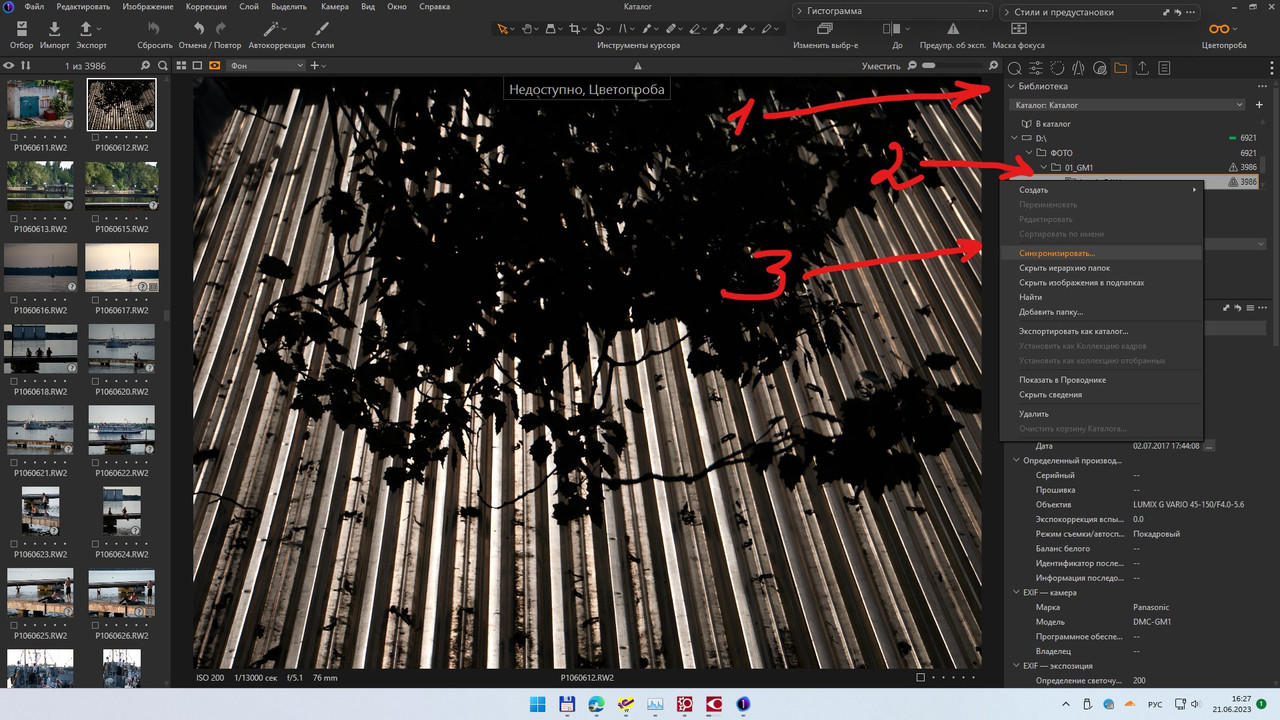1280x720 pixels.
Task: Select thumbnail P1060611.RW2
Action: (40, 104)
